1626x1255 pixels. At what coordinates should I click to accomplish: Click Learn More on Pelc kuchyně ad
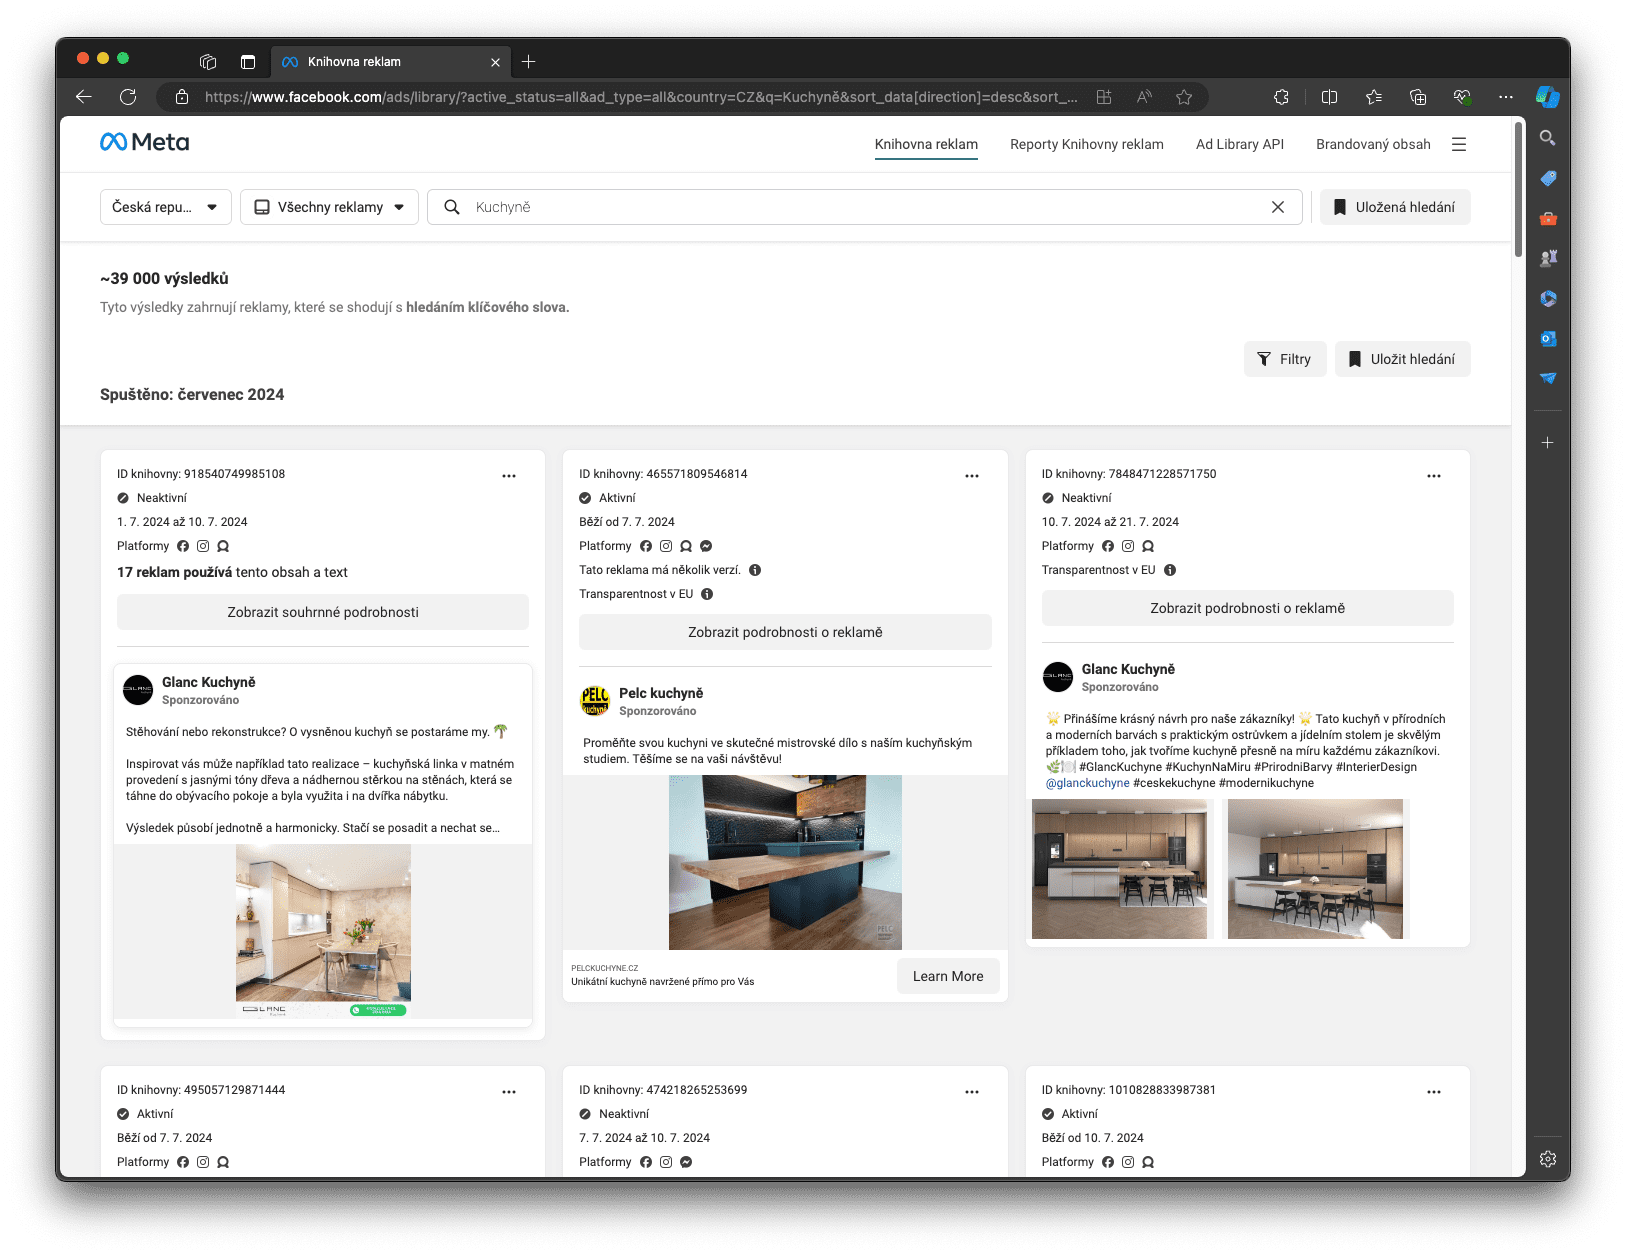948,976
